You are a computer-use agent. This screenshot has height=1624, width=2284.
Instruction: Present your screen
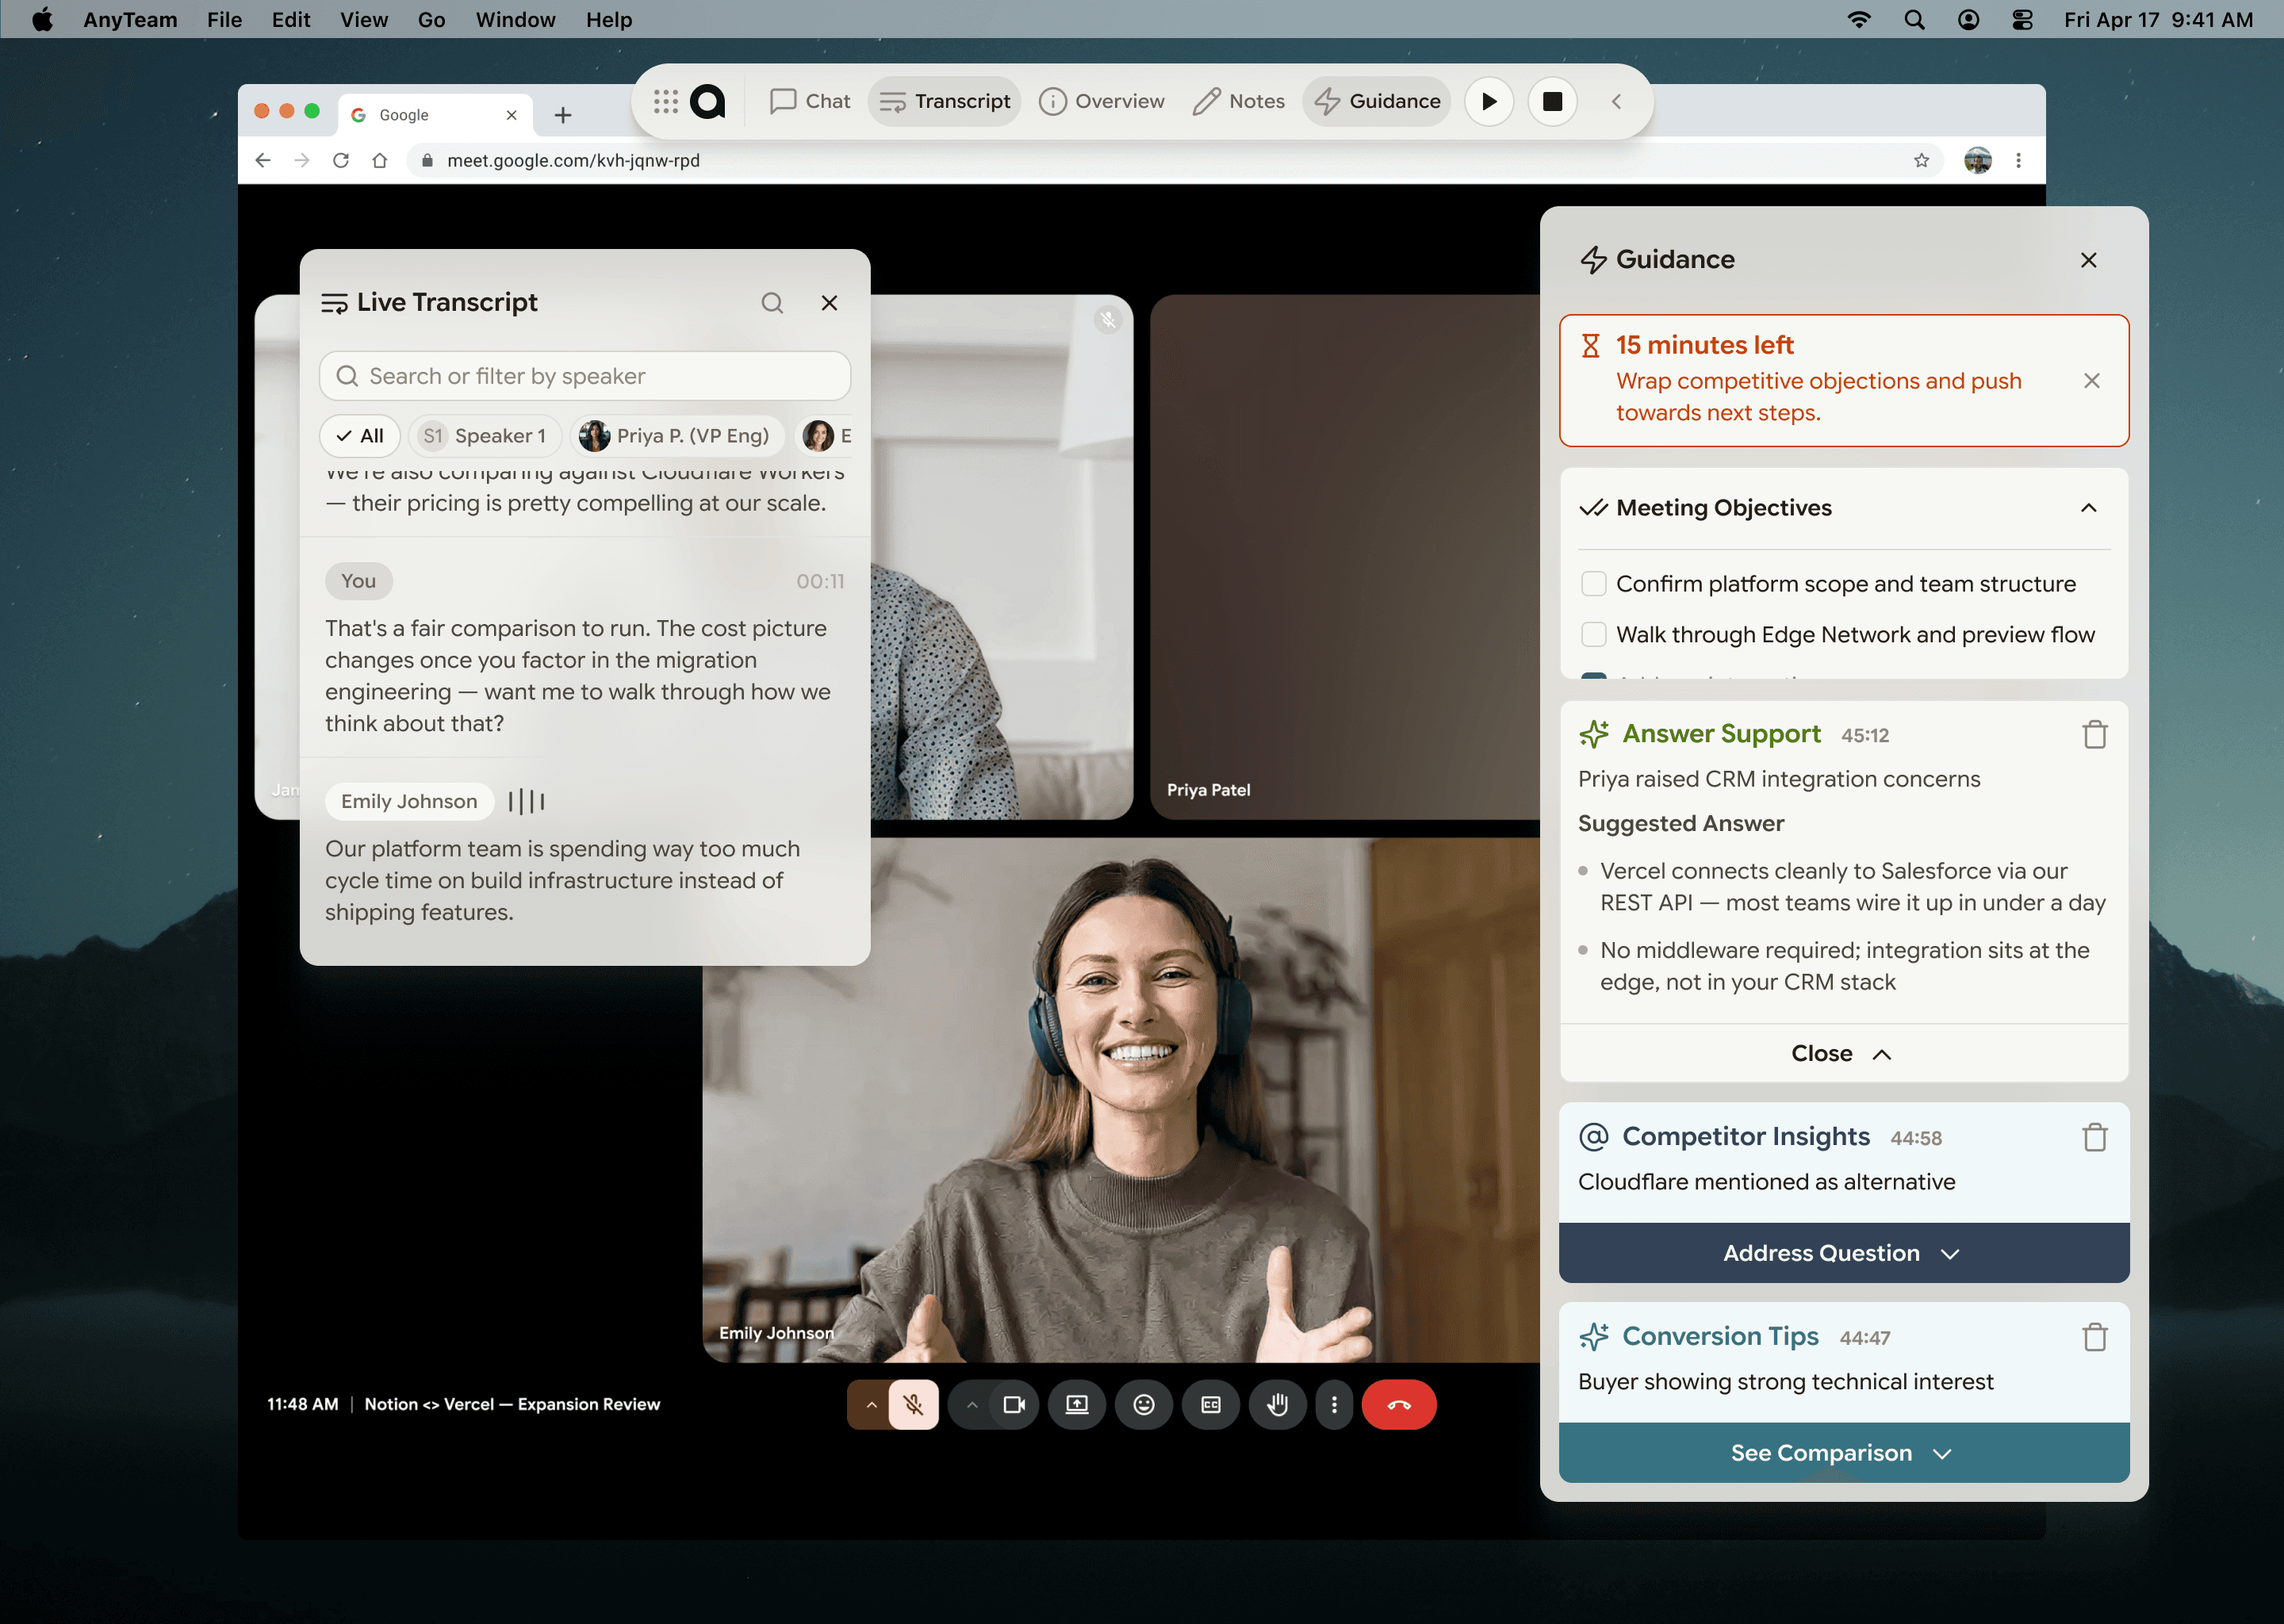click(1077, 1404)
